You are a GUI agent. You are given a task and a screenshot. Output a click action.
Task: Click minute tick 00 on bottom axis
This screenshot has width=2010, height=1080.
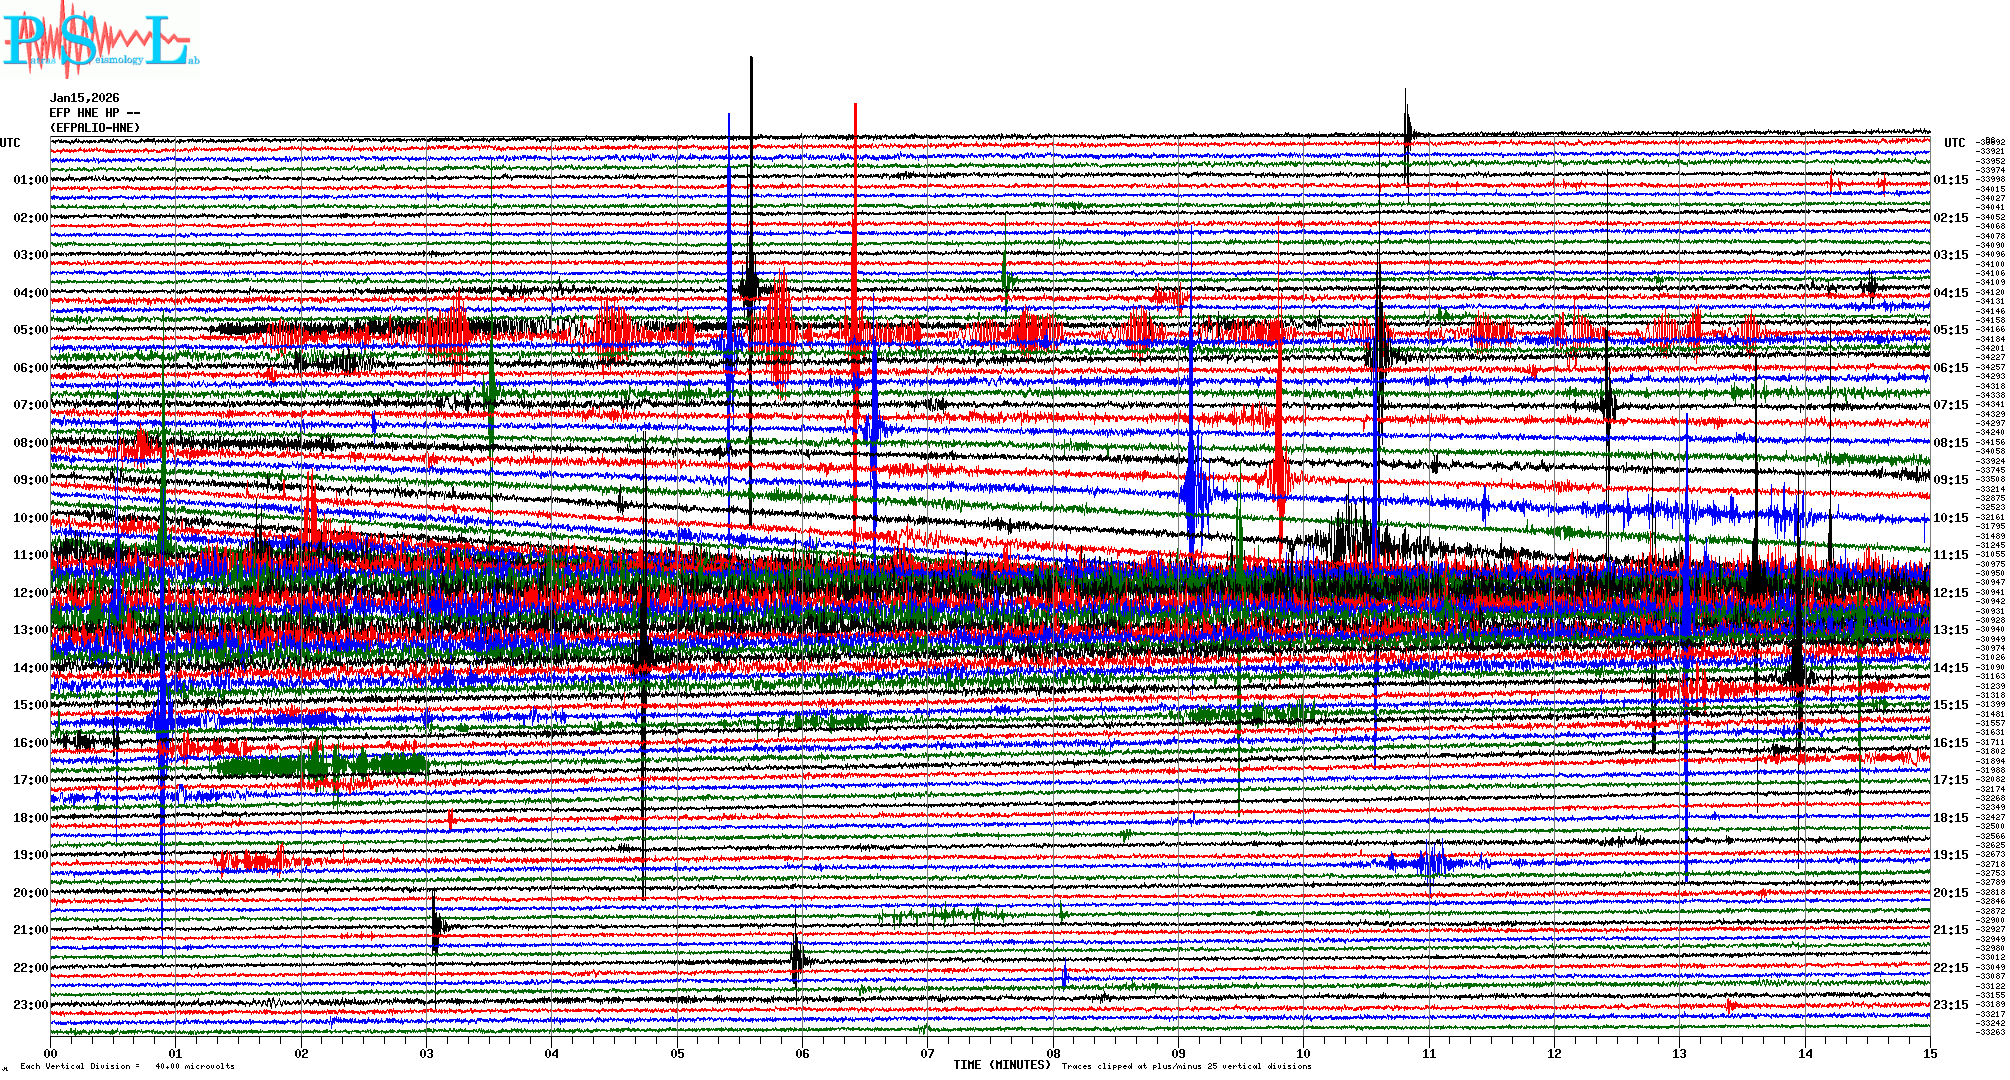tap(51, 1053)
